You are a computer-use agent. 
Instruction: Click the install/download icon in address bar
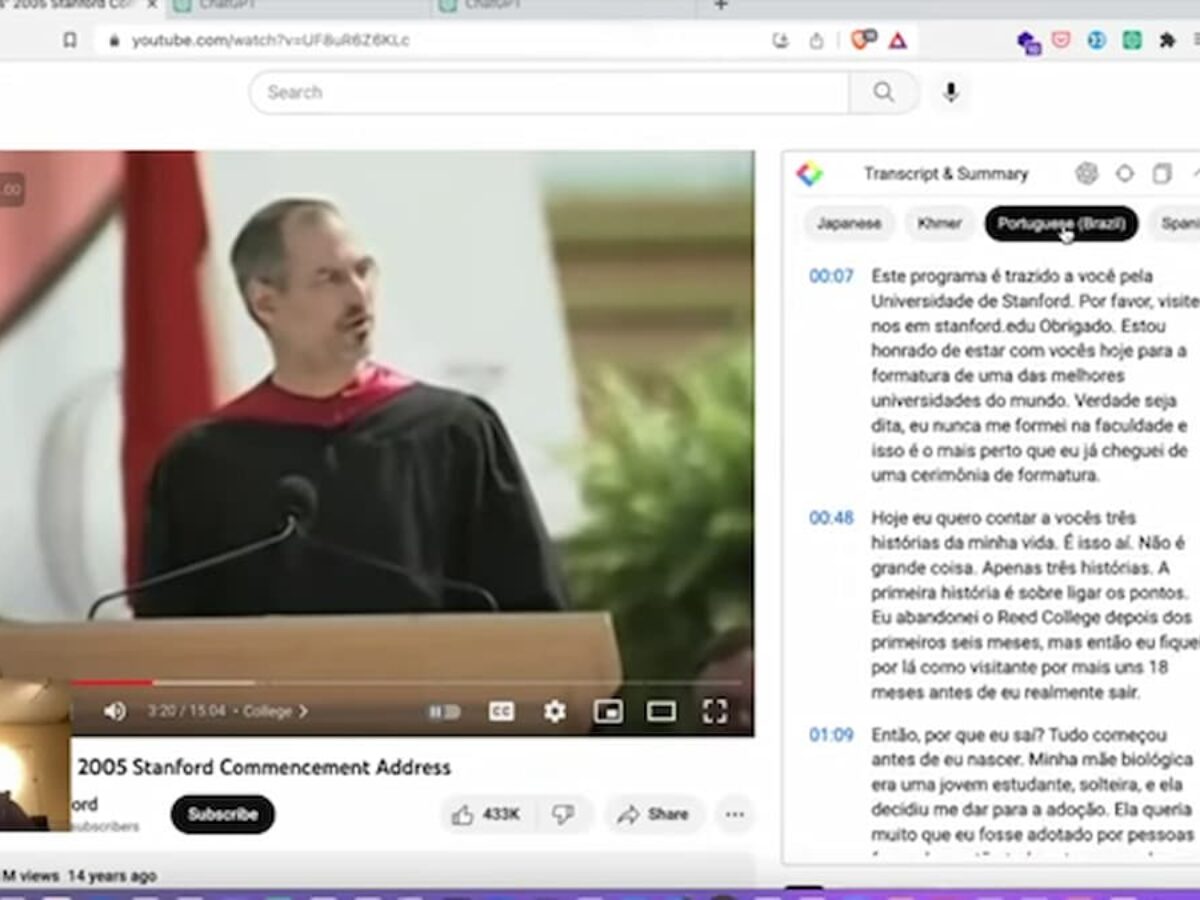click(x=781, y=41)
